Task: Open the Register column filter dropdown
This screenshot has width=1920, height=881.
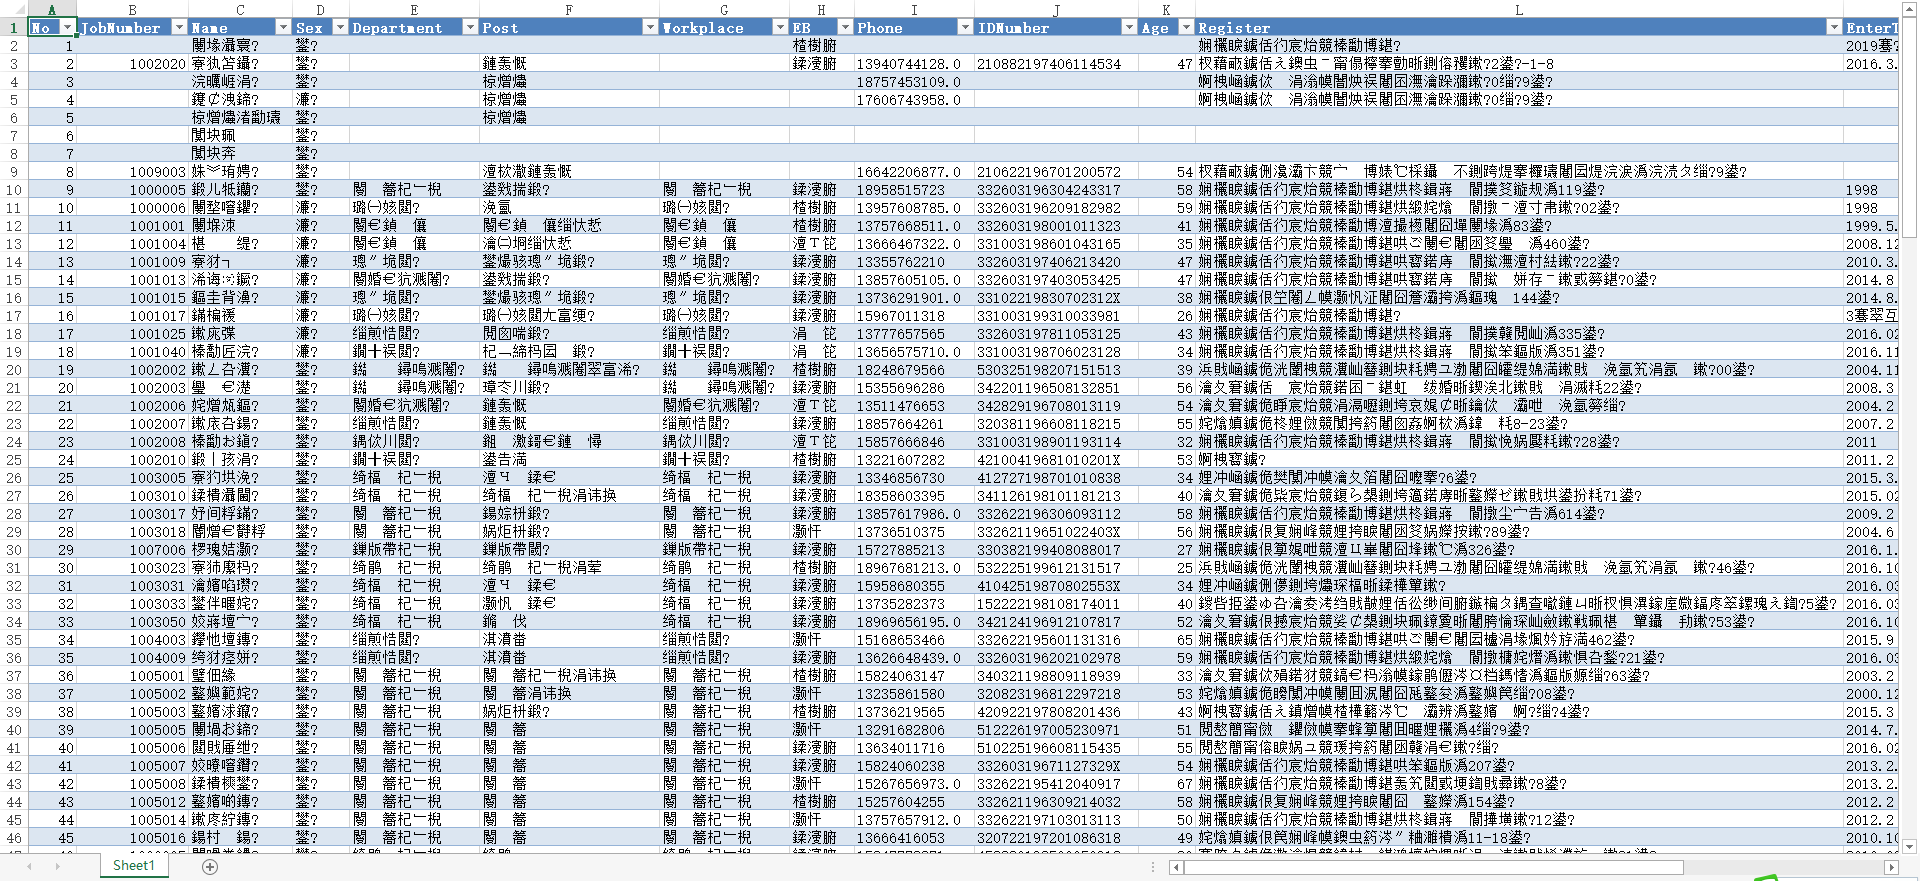Action: click(1834, 28)
